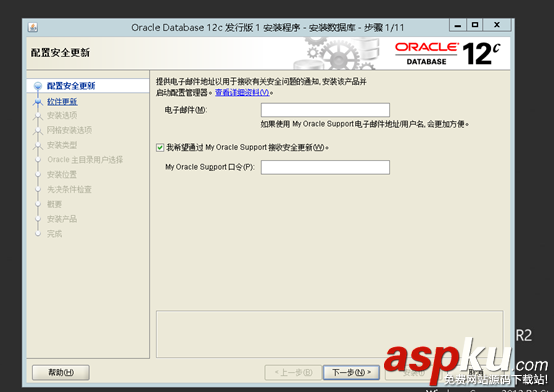Screen dimensions: 554x392
Task: Minimize the Oracle installer window
Action: (458, 25)
